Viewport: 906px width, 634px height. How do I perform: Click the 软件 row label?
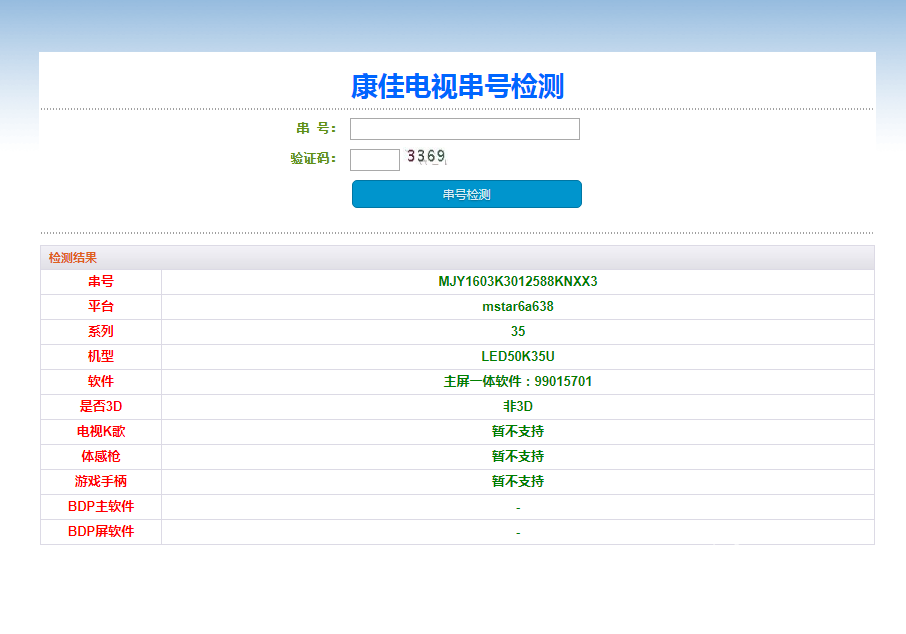[x=101, y=381]
